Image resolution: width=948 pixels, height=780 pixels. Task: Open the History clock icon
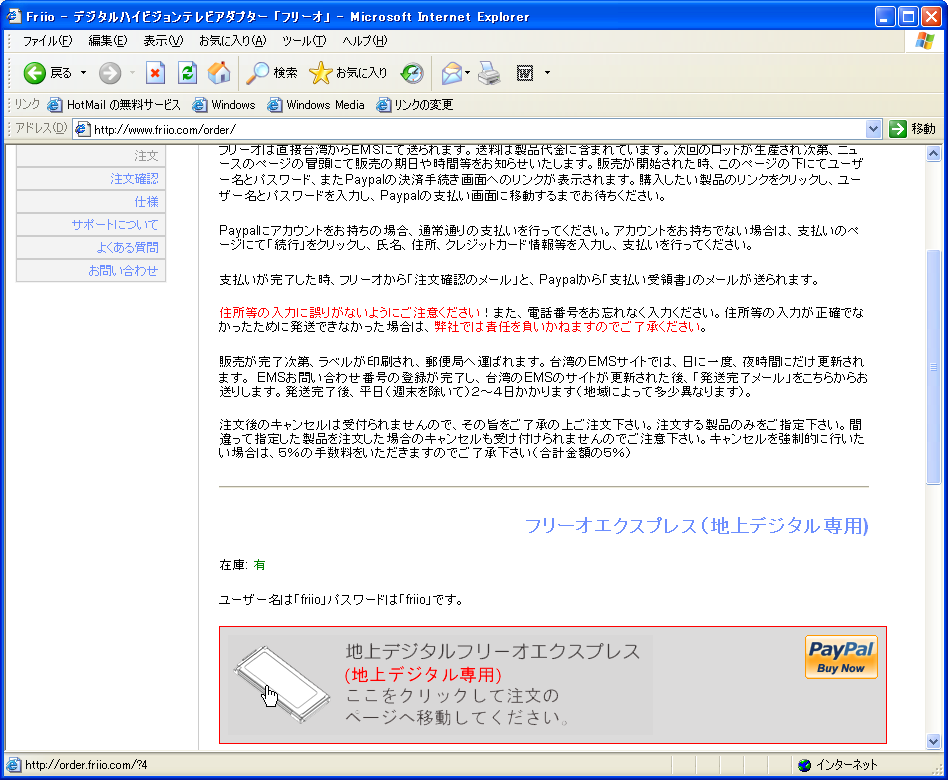tap(412, 73)
